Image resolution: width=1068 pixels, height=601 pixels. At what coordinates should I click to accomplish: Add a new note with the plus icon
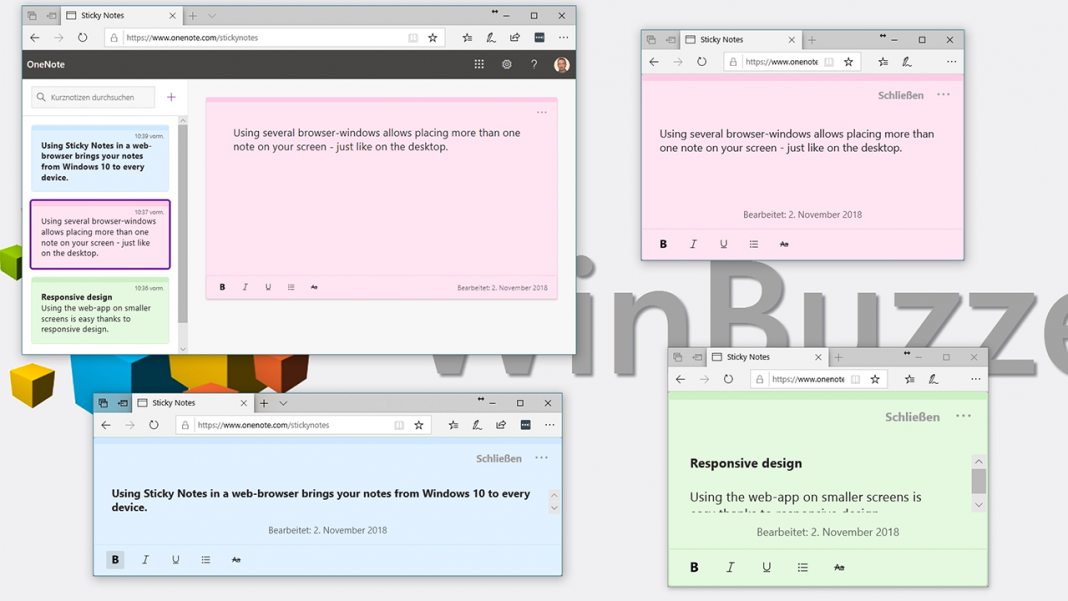click(172, 97)
